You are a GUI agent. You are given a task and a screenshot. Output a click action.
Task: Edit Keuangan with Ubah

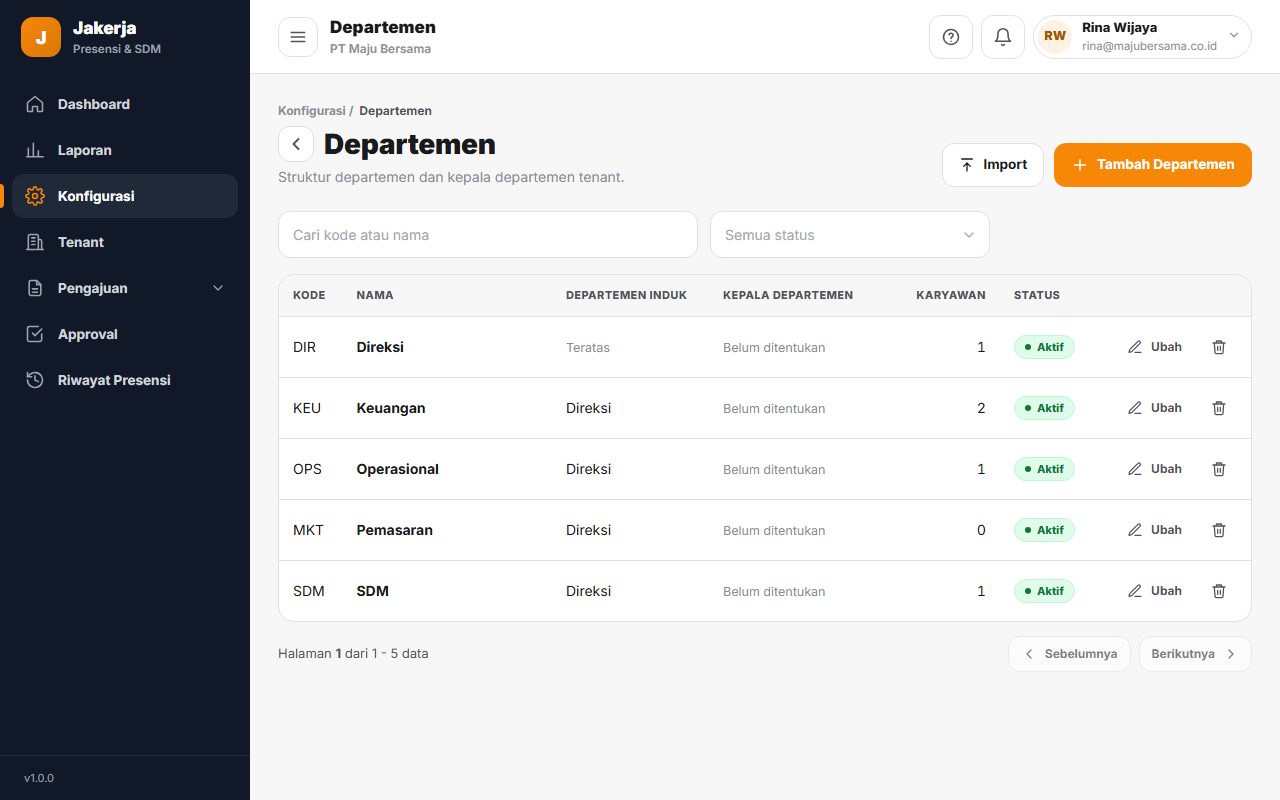click(1155, 408)
